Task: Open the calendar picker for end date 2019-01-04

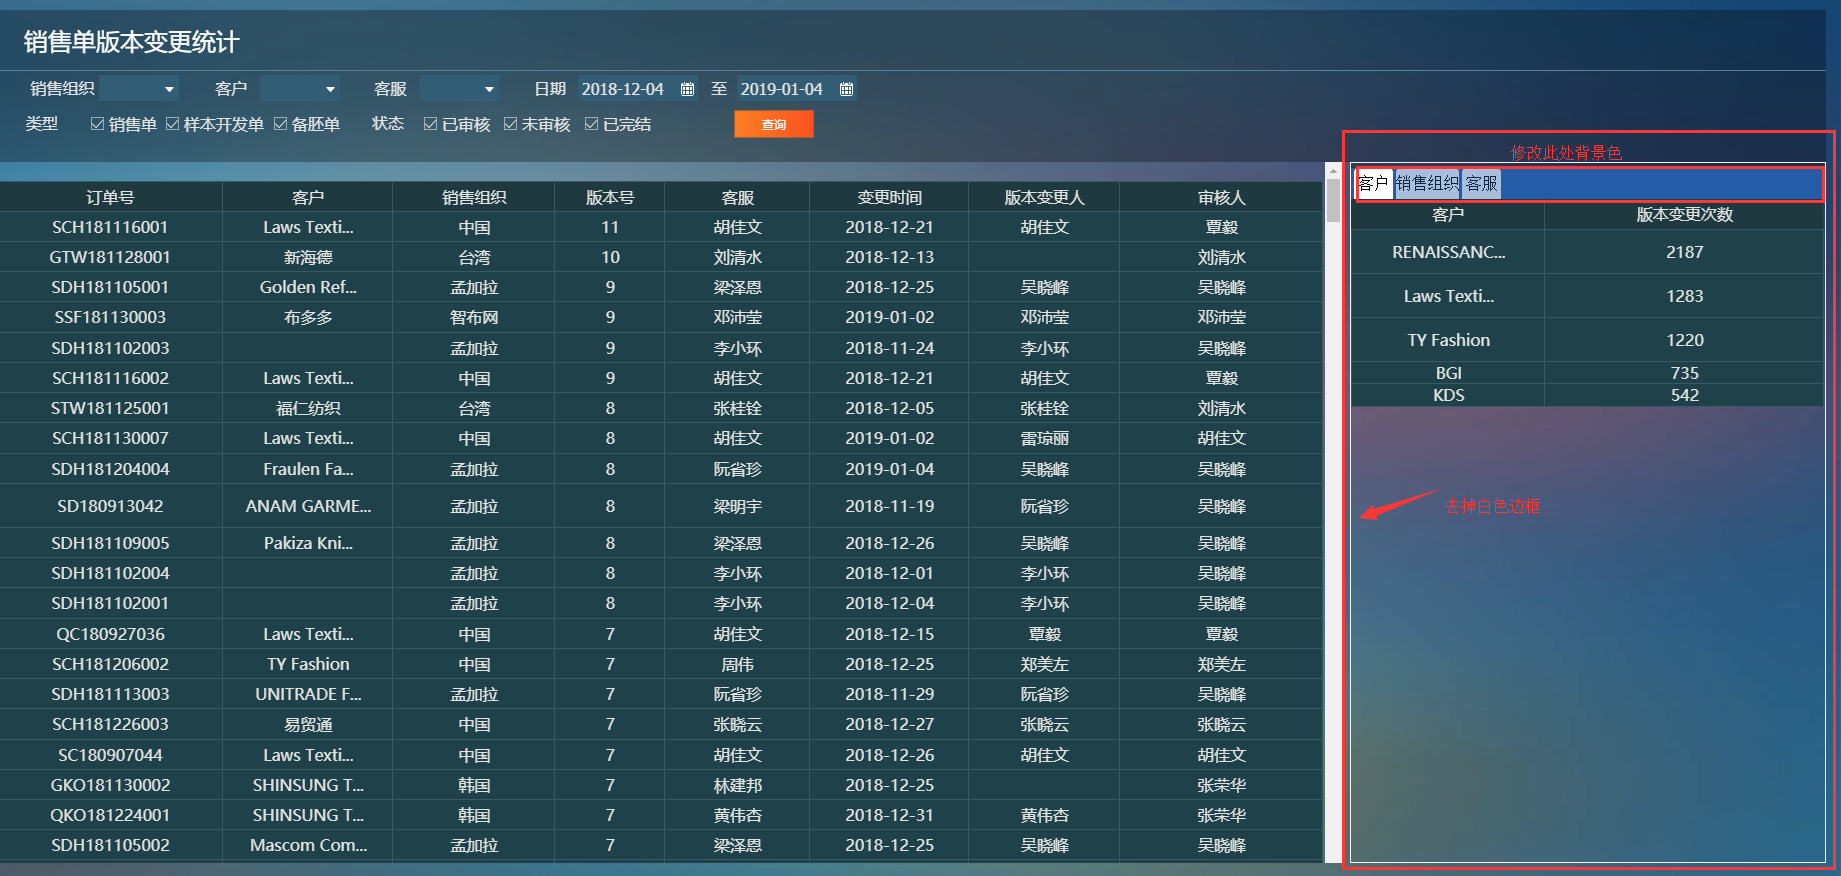Action: coord(846,89)
